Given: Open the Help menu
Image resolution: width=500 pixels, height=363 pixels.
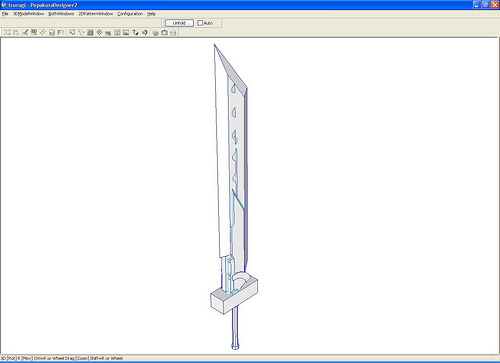Looking at the screenshot, I should coord(151,14).
